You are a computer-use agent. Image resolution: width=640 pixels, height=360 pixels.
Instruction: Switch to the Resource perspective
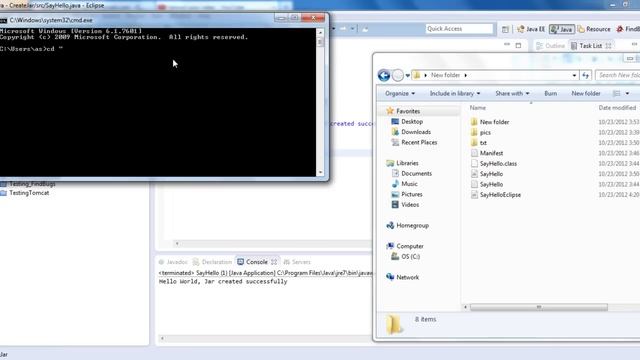click(x=594, y=29)
